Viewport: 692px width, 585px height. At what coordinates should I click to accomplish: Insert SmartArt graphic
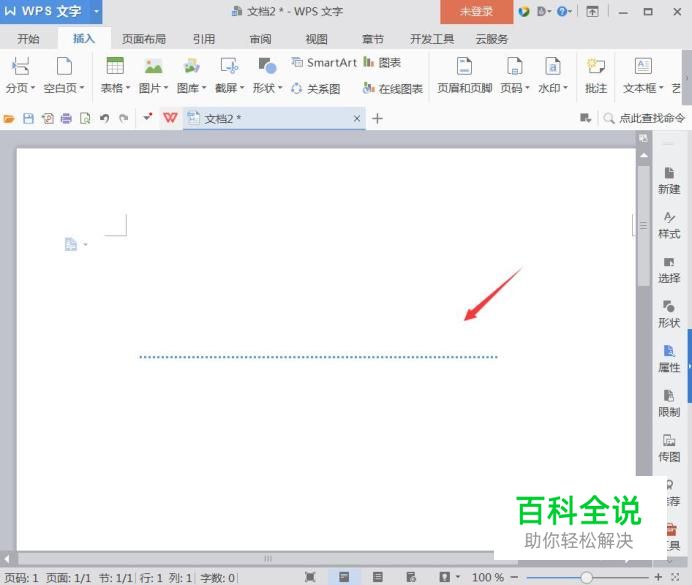324,63
